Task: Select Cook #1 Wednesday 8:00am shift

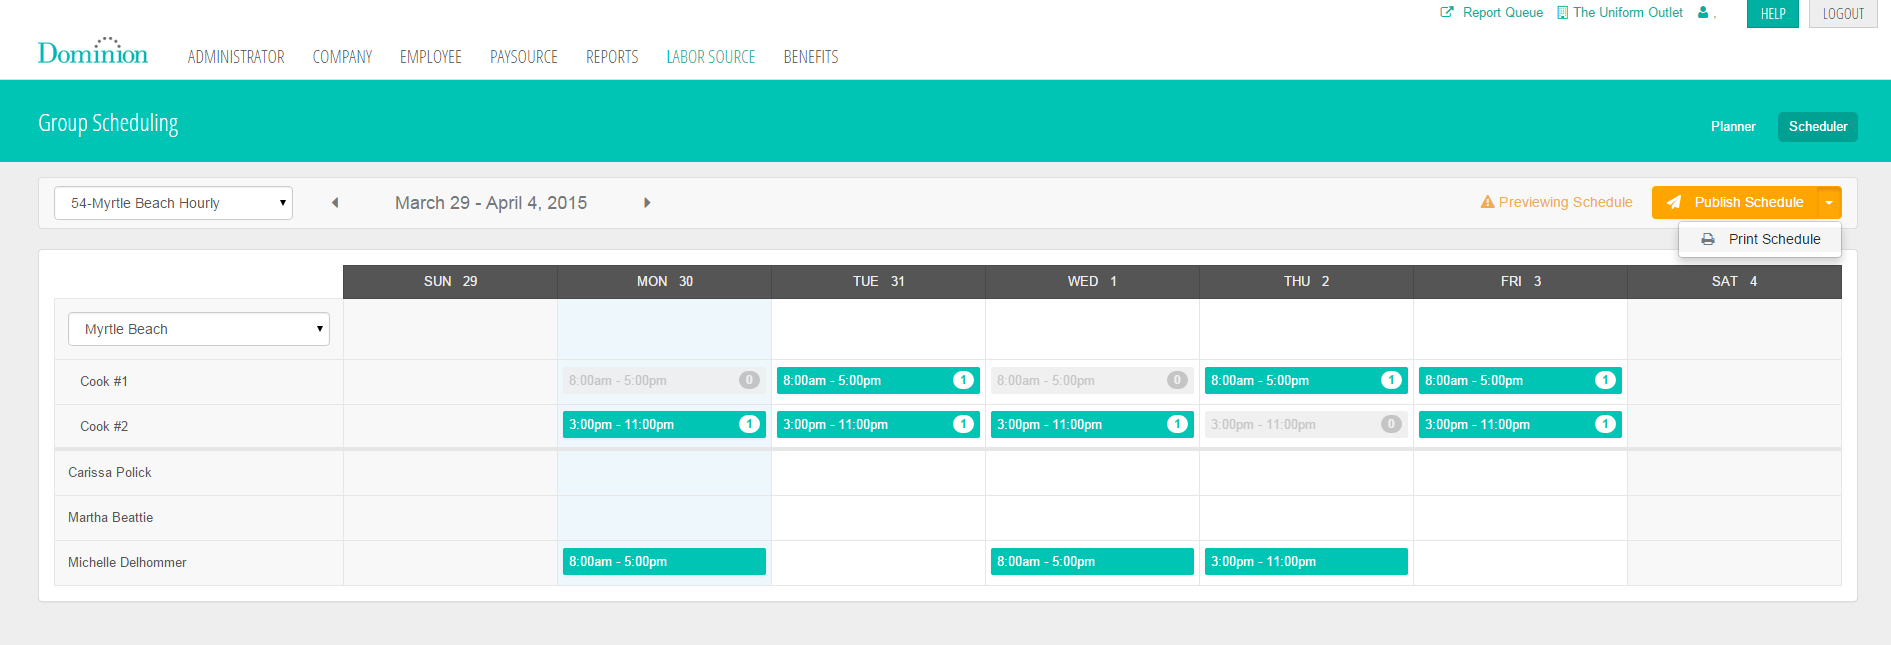Action: click(1092, 381)
